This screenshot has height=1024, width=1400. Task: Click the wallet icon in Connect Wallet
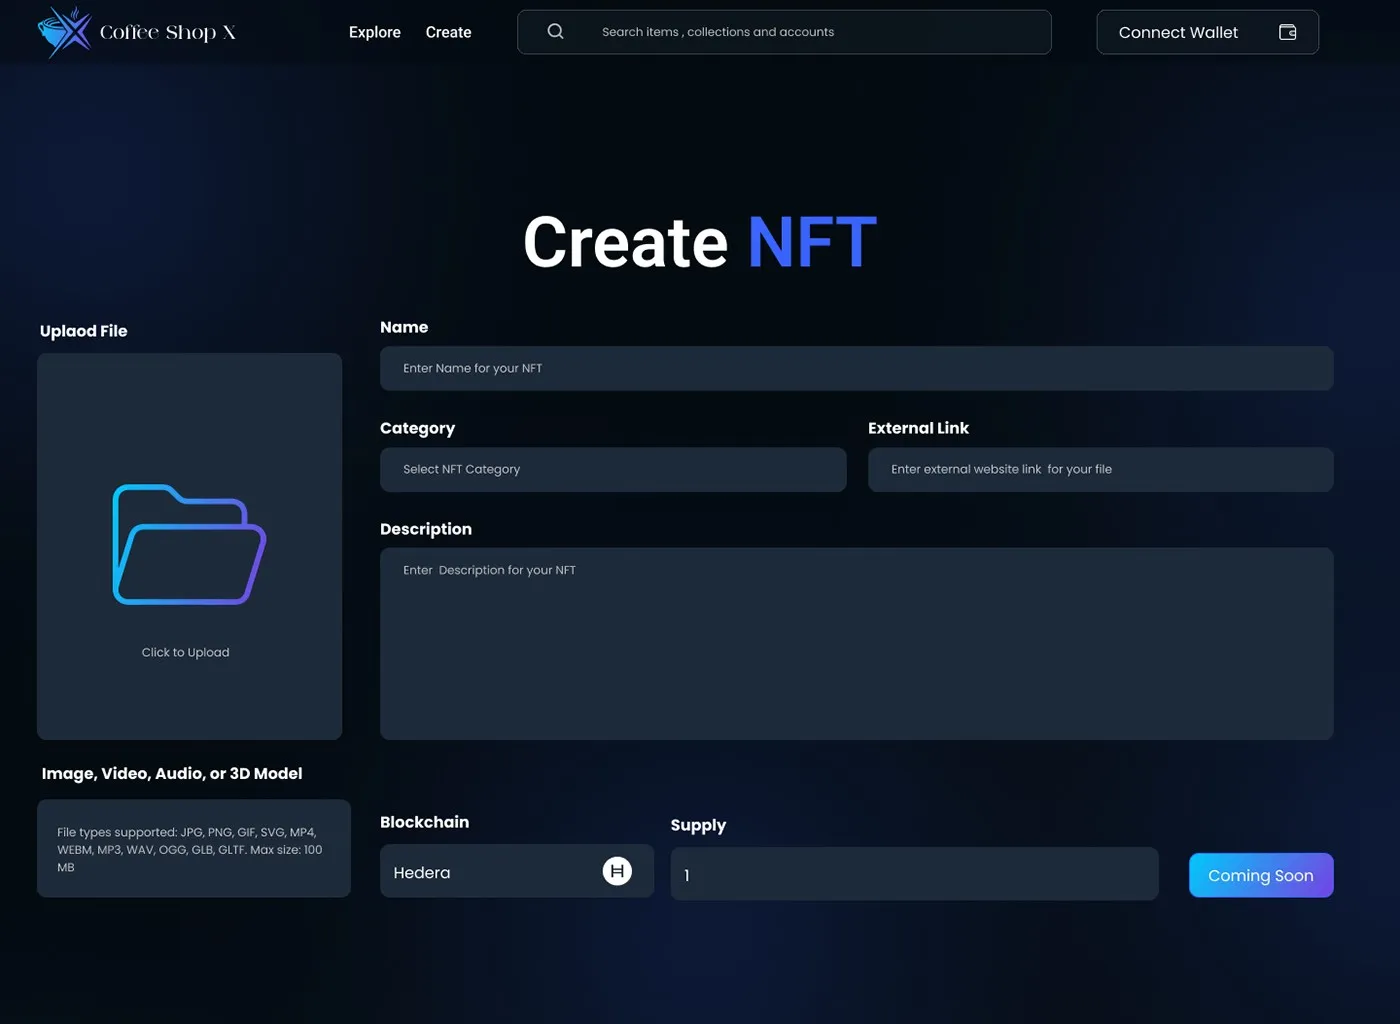(1287, 32)
